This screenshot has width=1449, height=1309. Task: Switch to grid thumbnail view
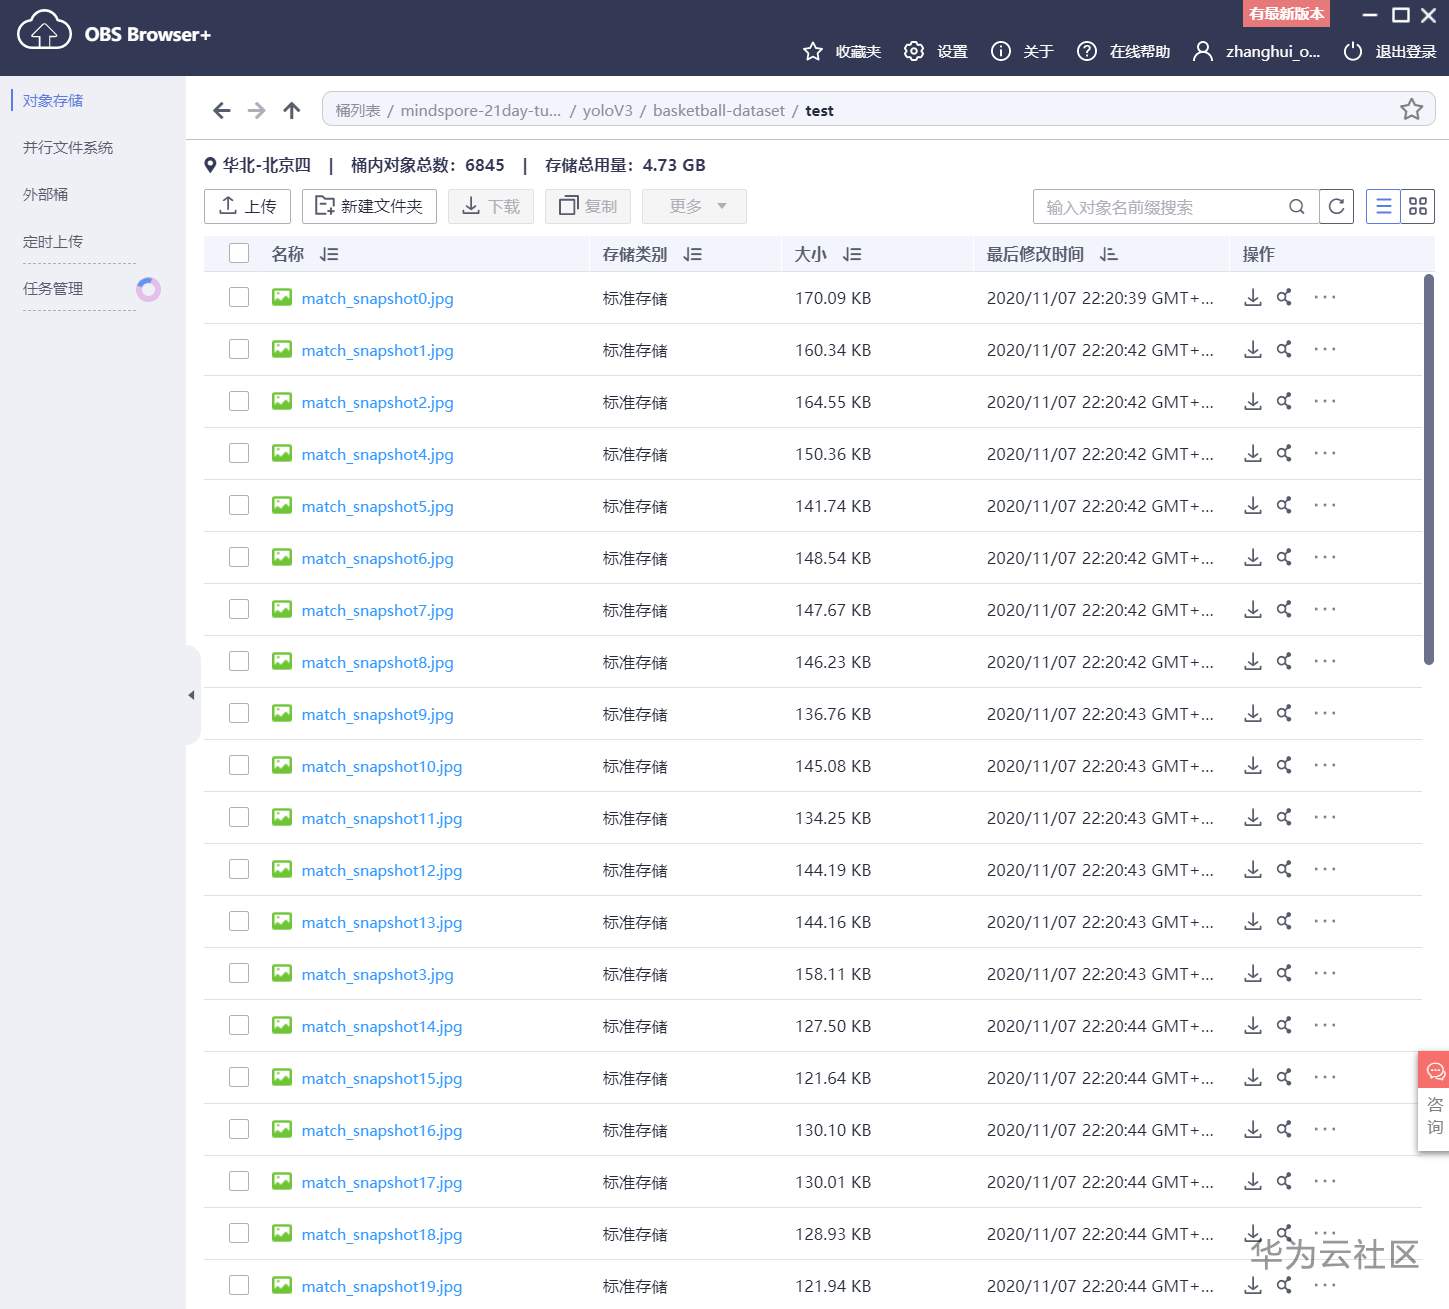point(1417,207)
